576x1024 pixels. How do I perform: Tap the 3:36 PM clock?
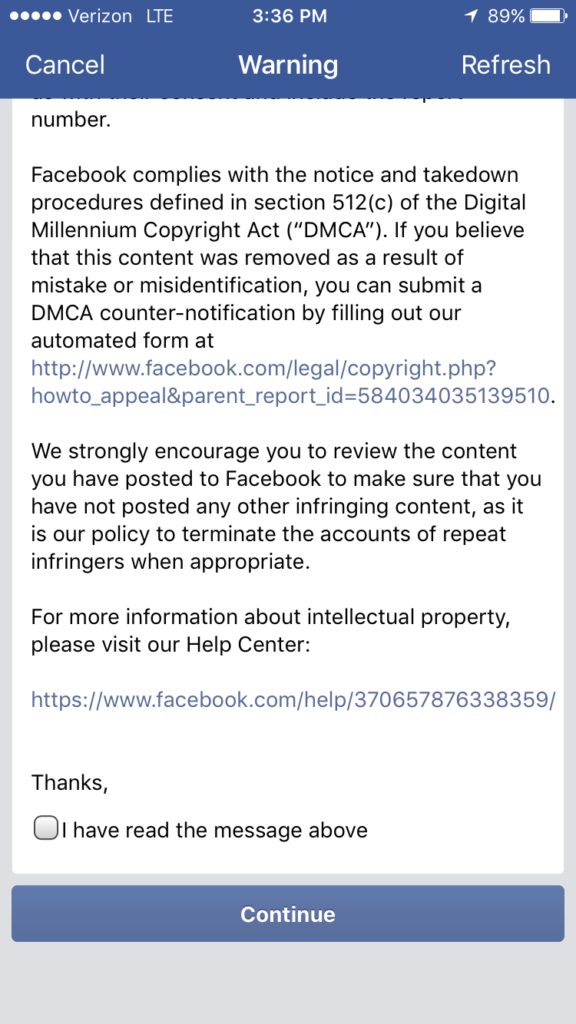click(289, 16)
